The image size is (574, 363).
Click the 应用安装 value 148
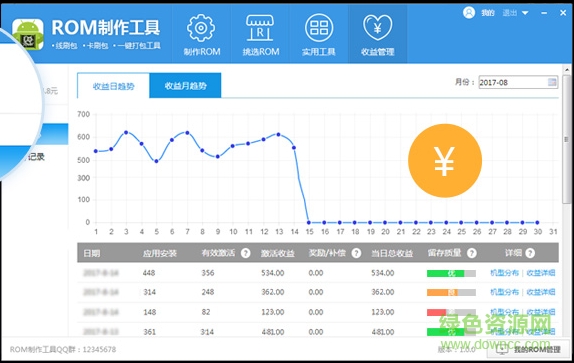[x=149, y=312]
